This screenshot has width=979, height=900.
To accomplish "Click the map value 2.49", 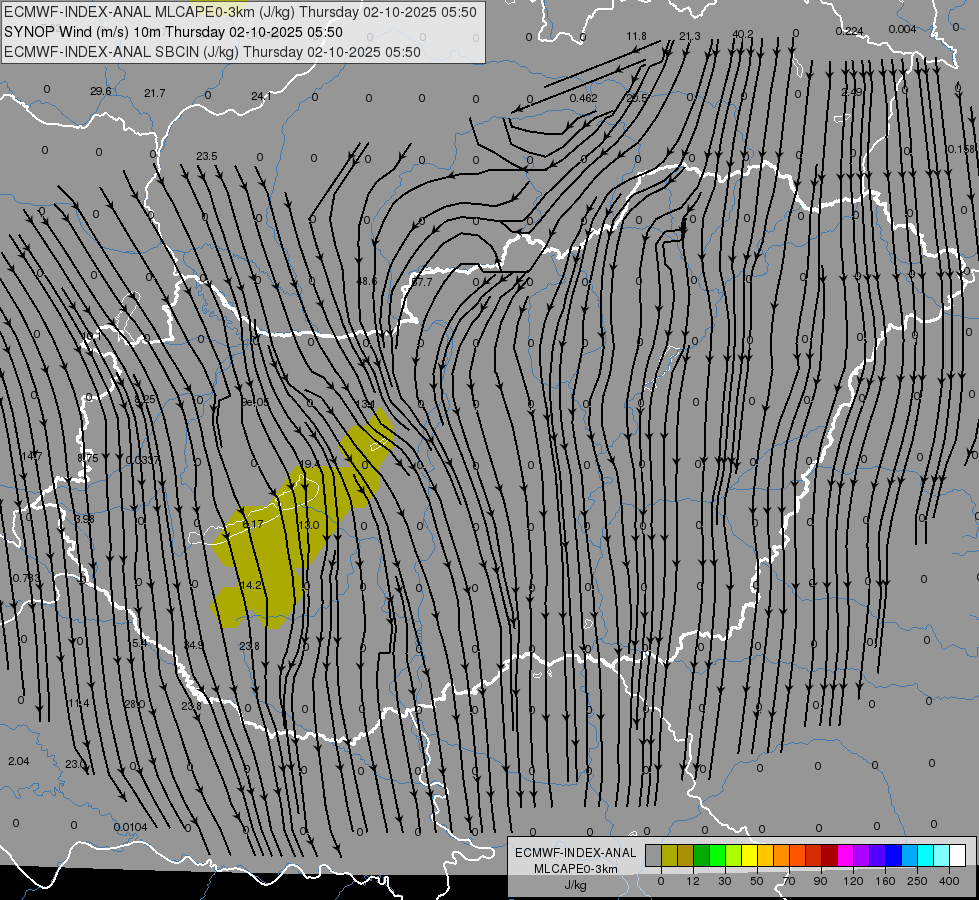I will point(852,92).
